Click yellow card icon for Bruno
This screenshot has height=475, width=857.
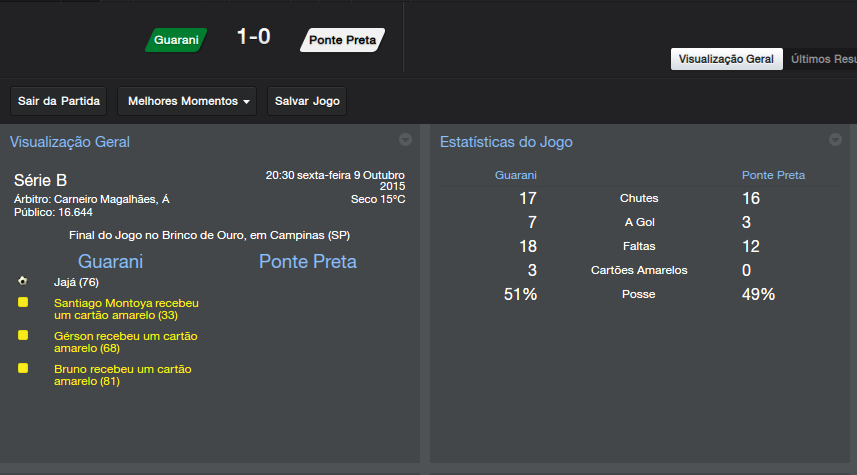coord(23,368)
